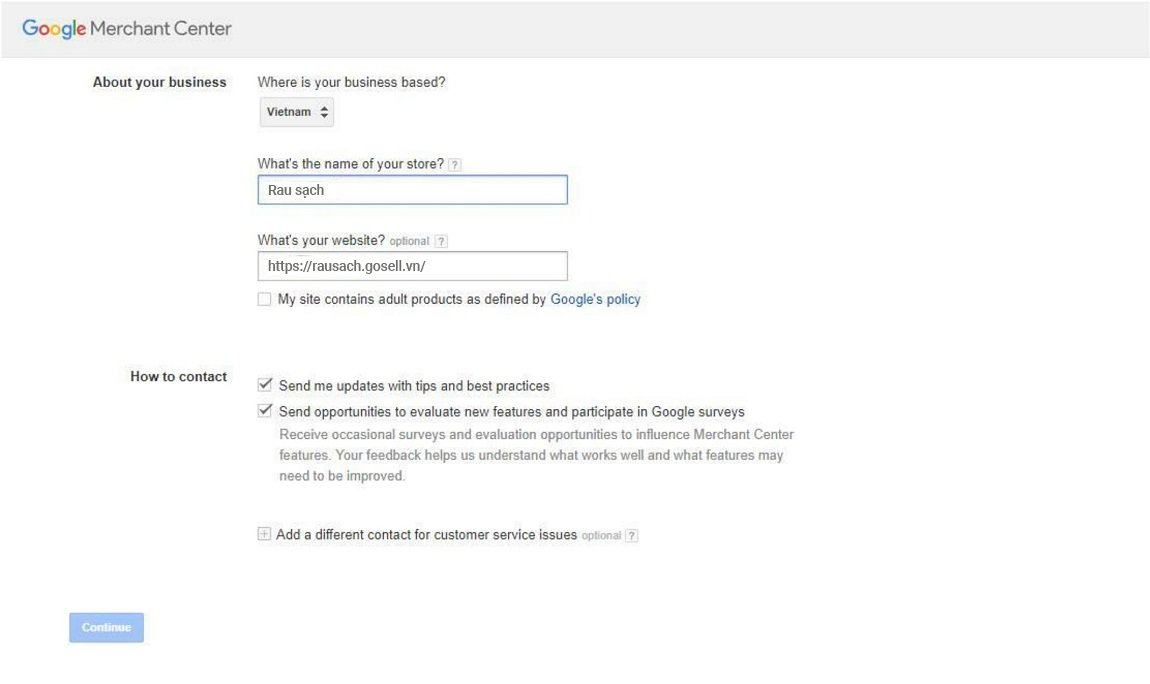This screenshot has width=1150, height=684.
Task: Click the "About your business" section label
Action: tap(159, 82)
